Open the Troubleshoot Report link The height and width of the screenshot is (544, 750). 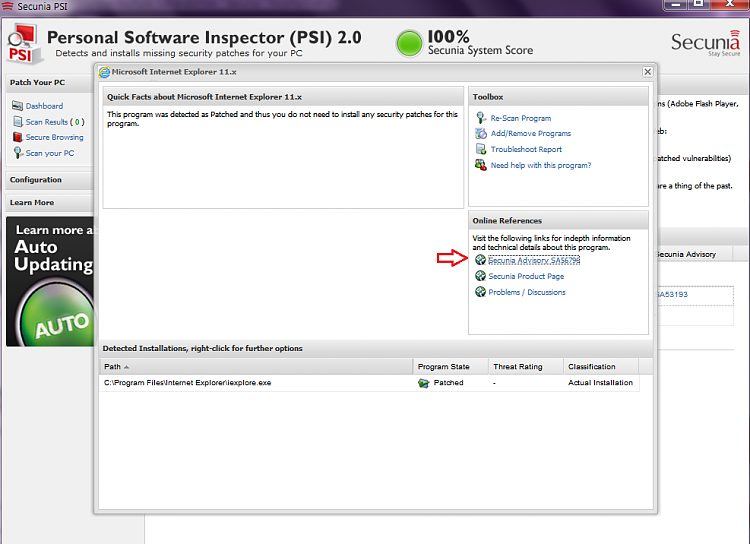(526, 149)
